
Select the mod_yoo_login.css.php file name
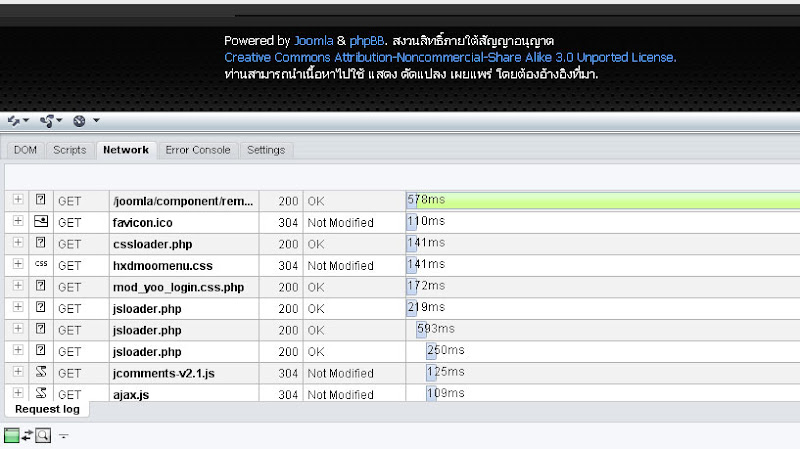(x=179, y=287)
